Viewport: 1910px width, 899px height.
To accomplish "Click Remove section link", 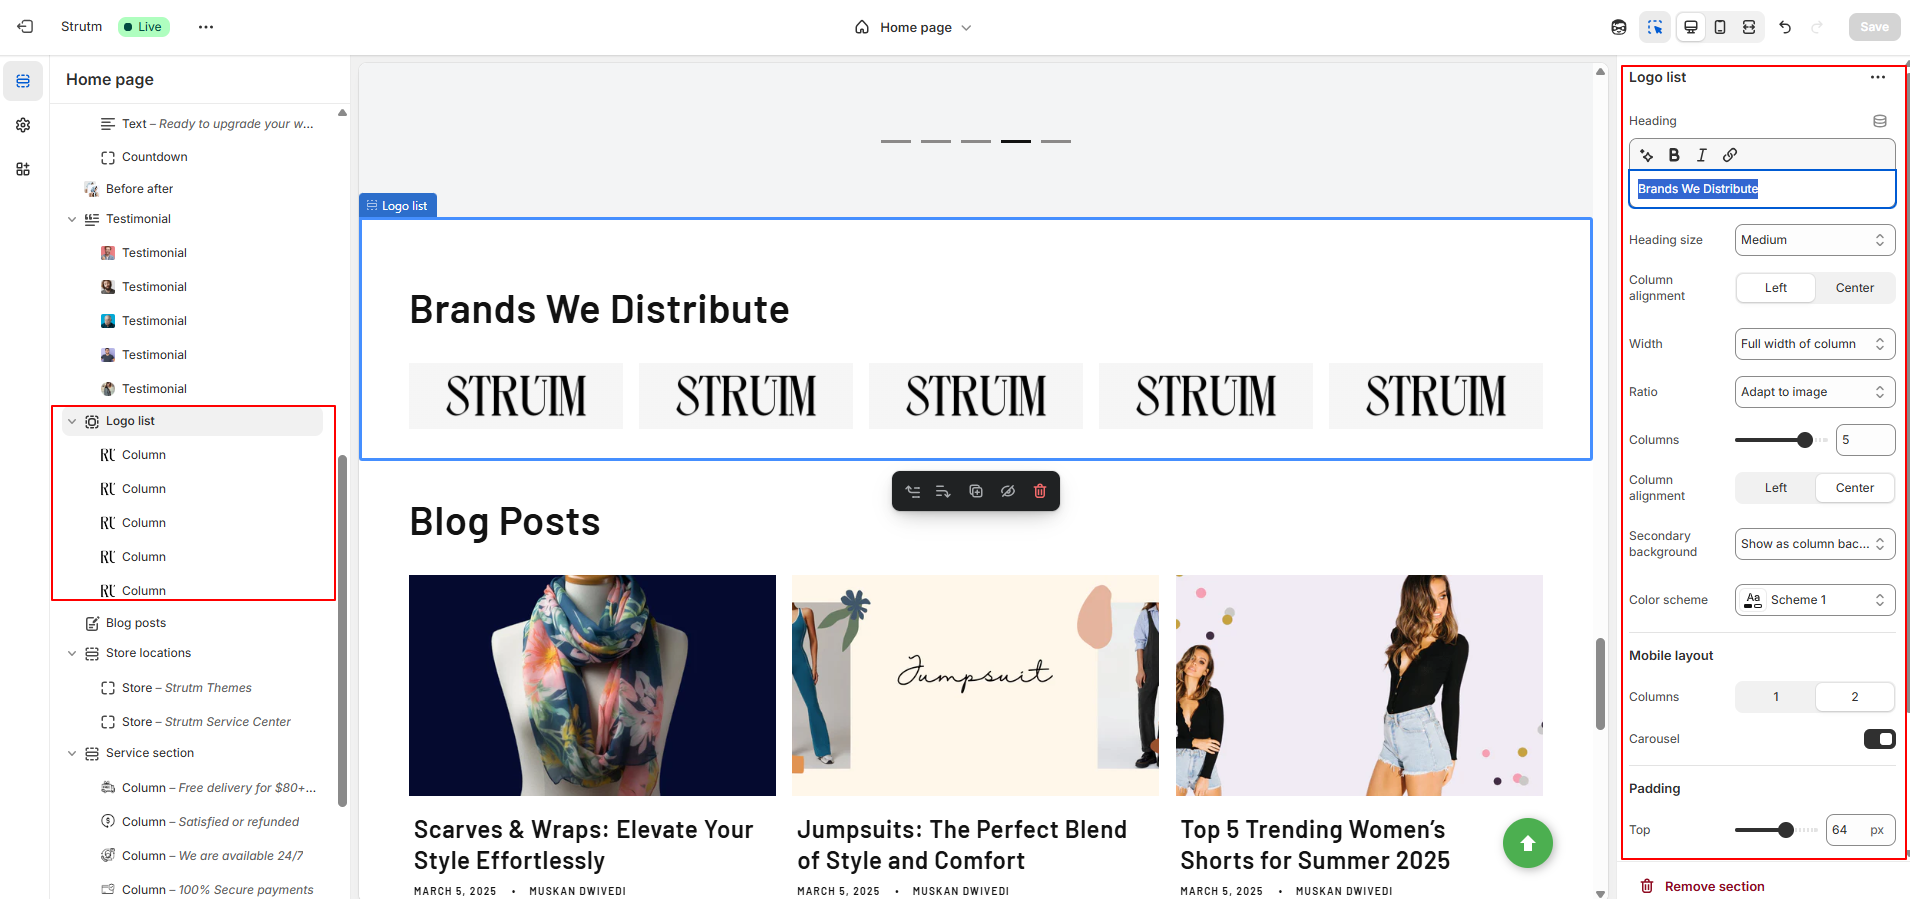I will click(1702, 887).
